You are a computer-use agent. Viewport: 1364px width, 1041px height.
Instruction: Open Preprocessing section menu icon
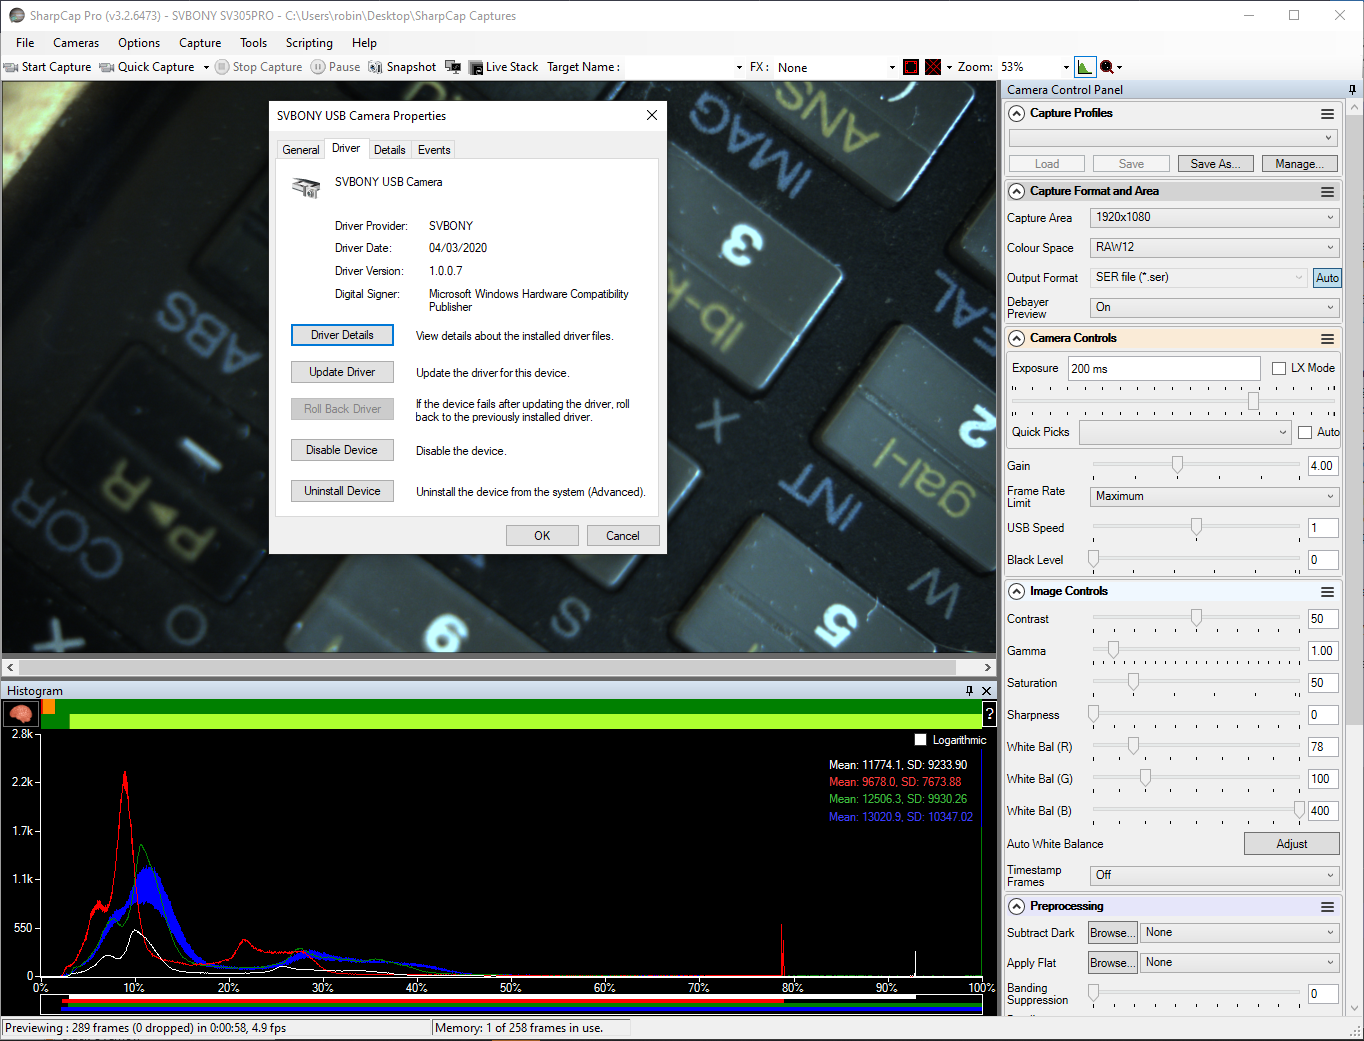point(1327,907)
